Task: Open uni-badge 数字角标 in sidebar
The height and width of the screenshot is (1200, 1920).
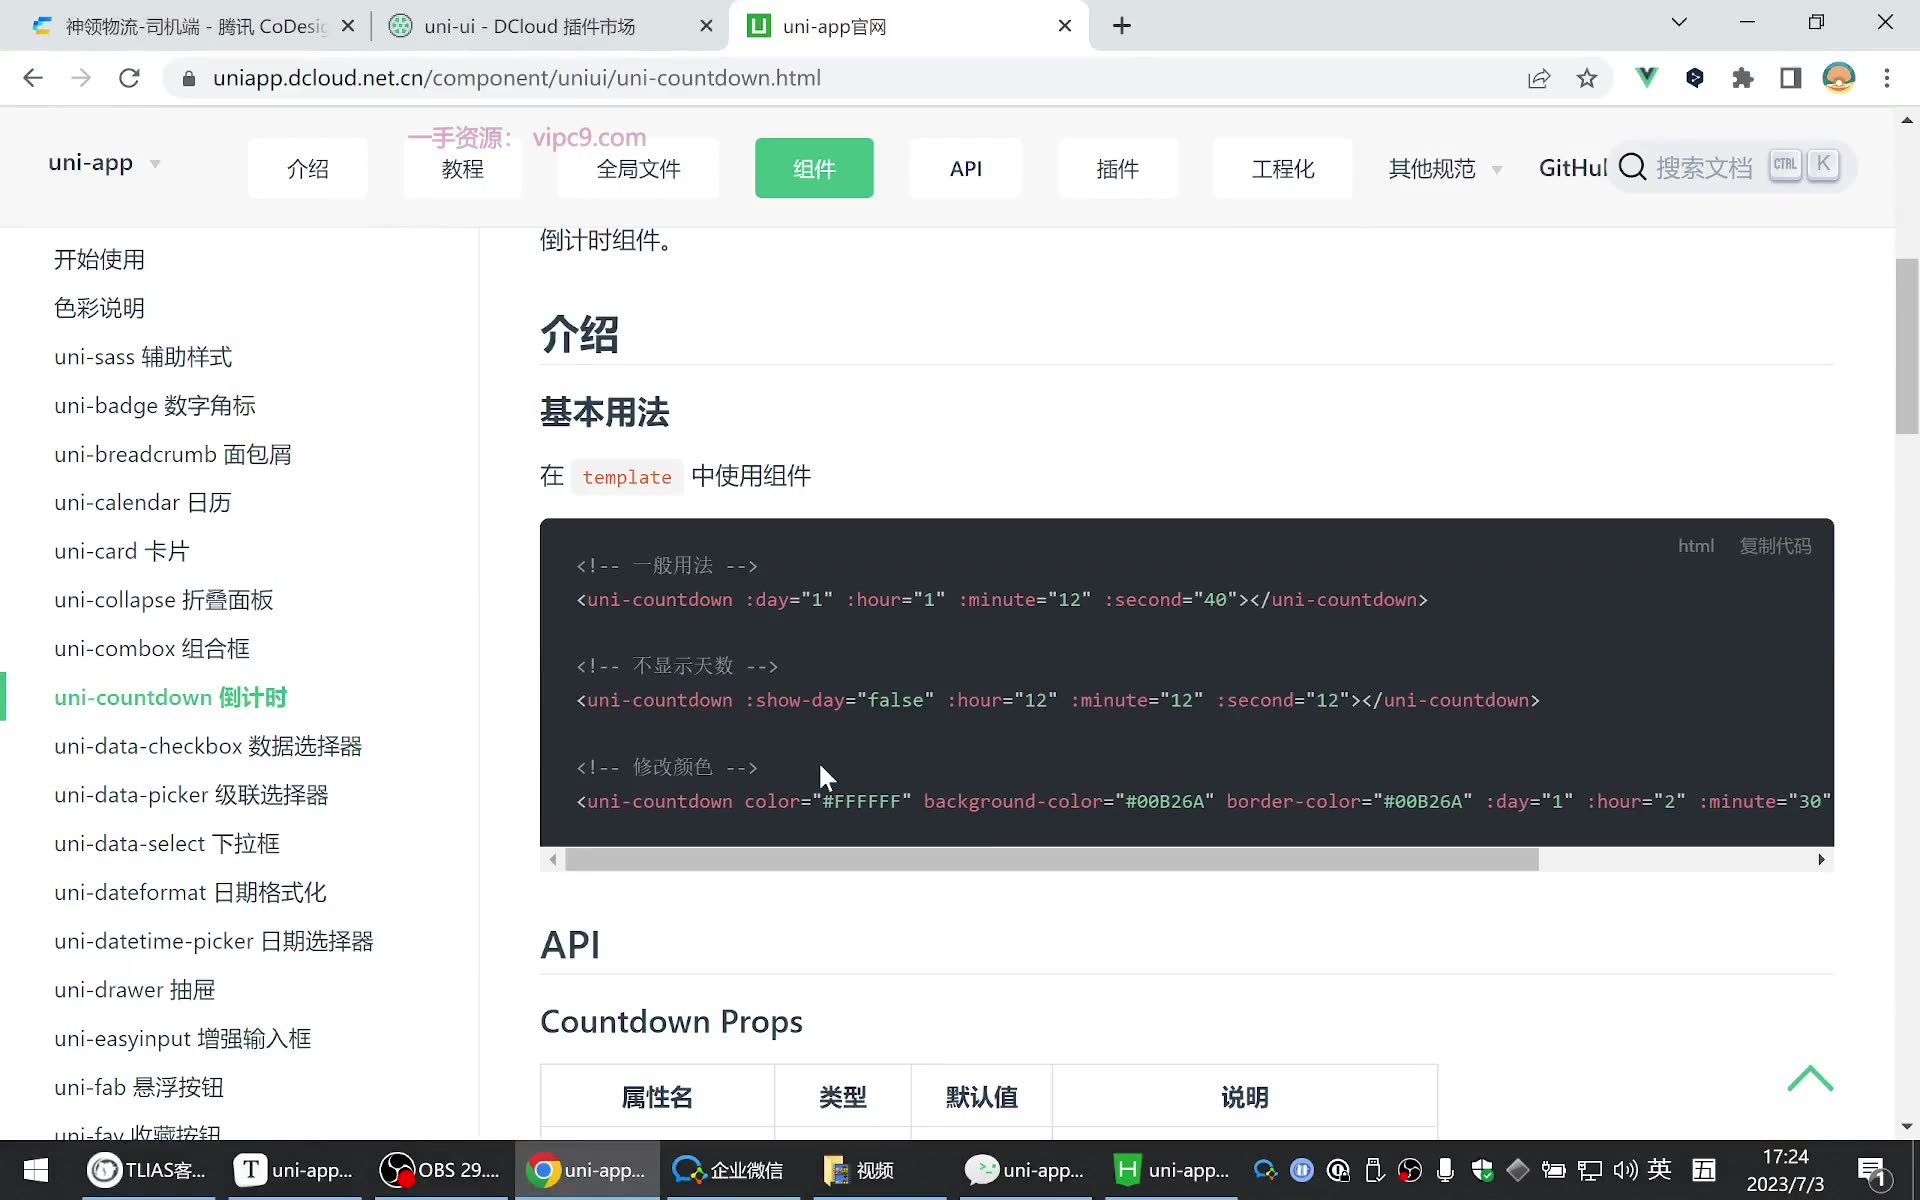Action: (155, 405)
